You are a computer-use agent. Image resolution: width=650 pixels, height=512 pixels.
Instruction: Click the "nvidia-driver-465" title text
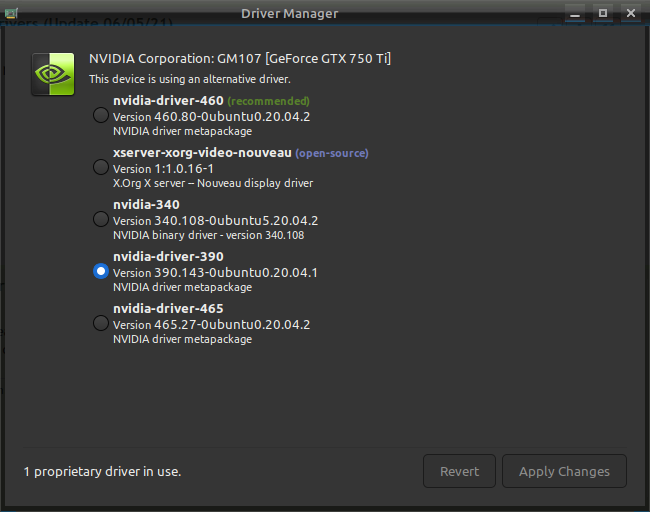click(168, 309)
